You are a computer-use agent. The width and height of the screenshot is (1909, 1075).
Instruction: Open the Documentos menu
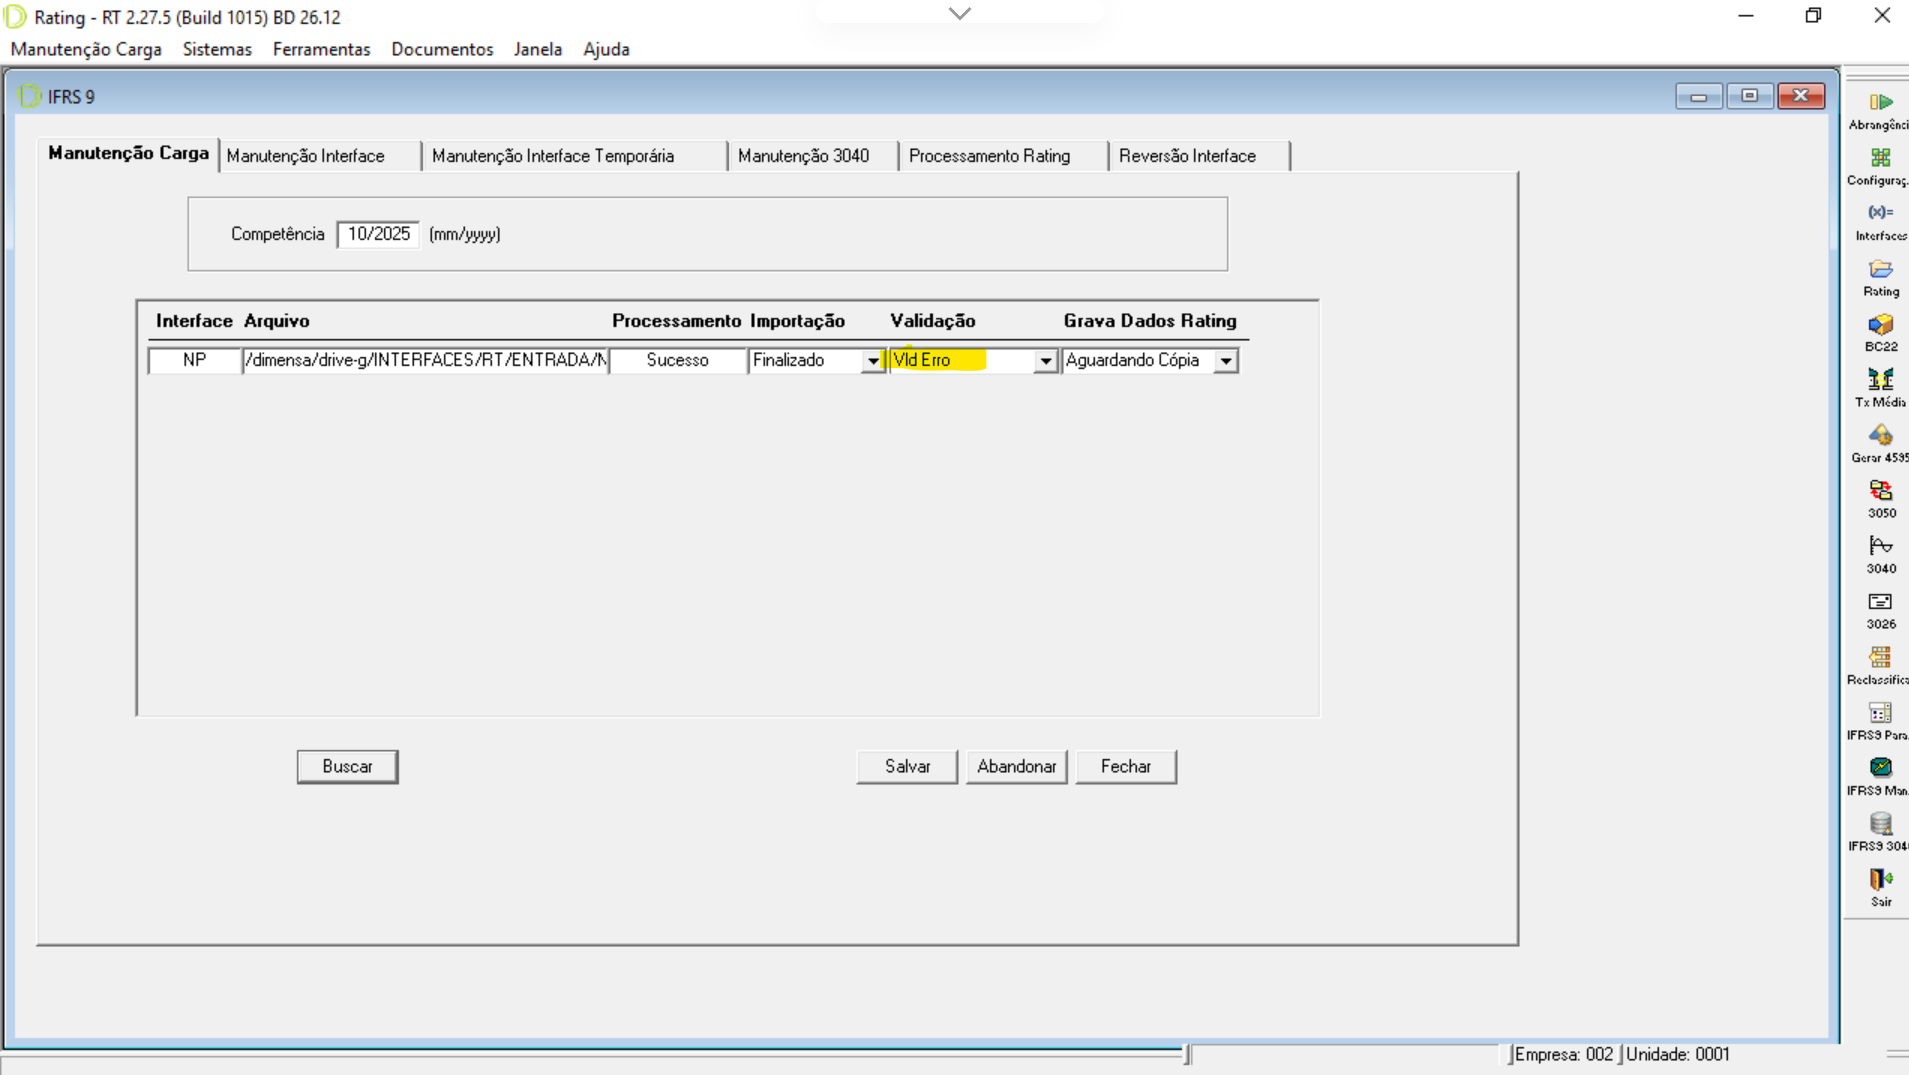pos(442,49)
